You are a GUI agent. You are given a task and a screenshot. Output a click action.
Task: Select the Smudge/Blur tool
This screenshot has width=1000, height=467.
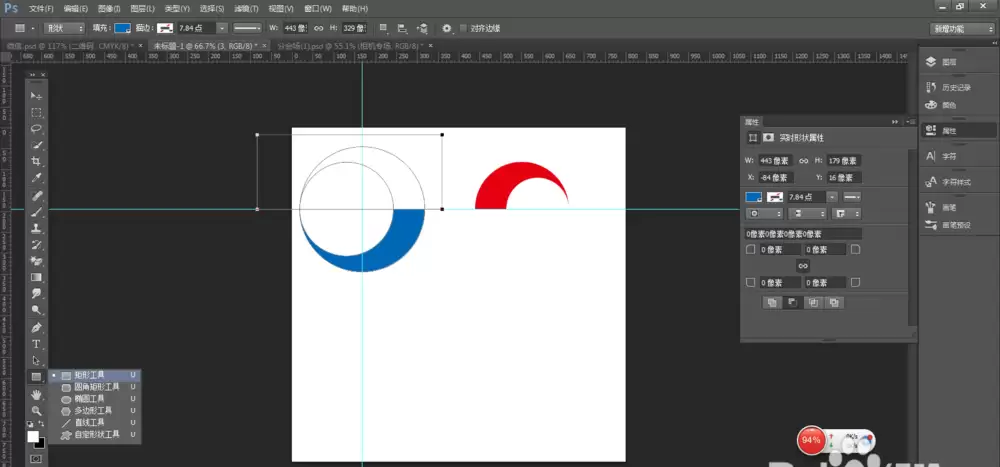click(36, 294)
